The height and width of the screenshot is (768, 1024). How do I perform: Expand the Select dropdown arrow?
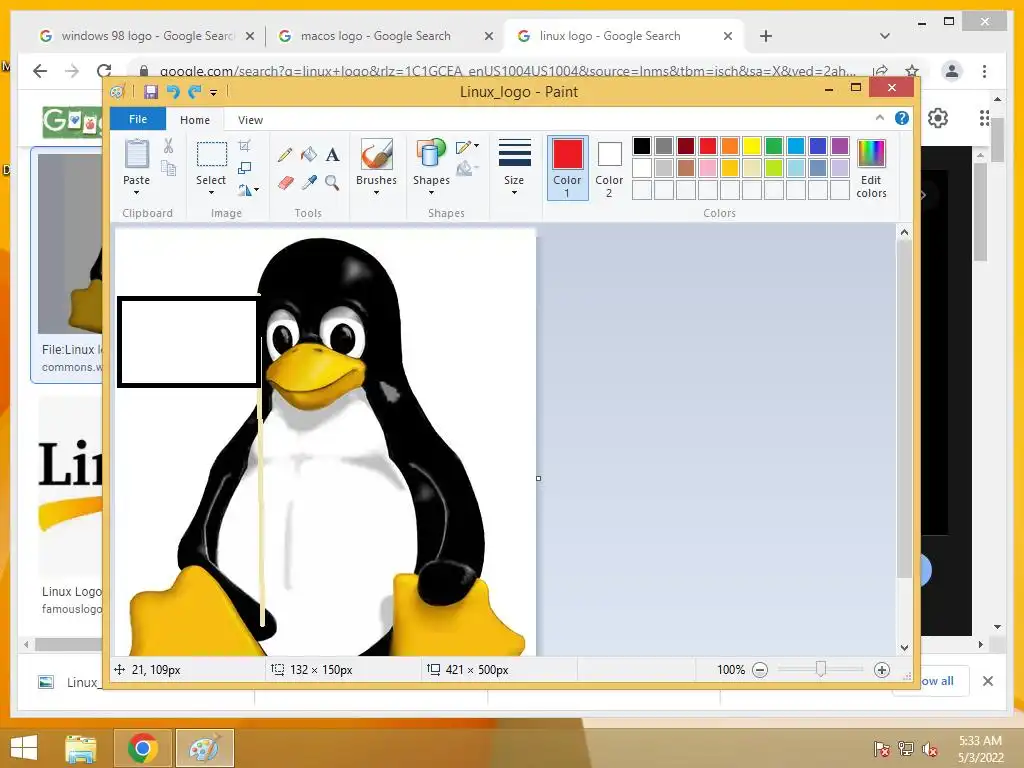point(211,193)
